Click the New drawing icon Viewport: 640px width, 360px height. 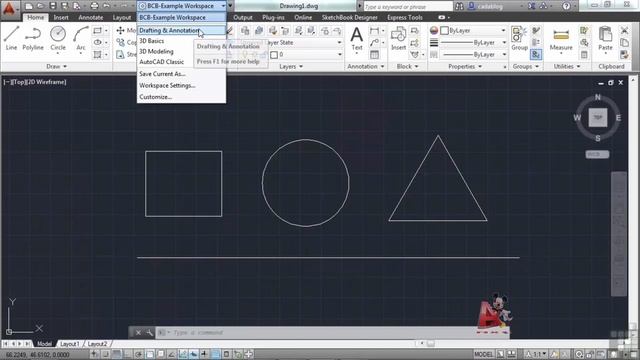pos(29,6)
